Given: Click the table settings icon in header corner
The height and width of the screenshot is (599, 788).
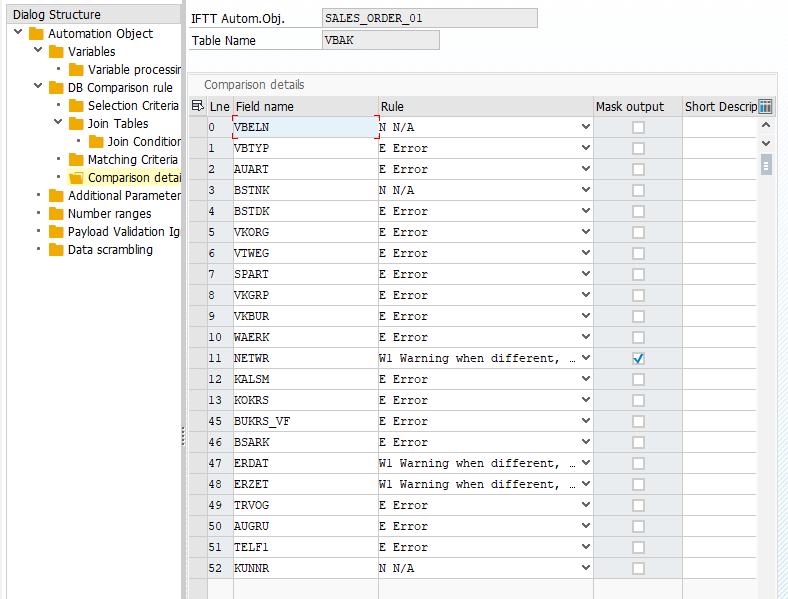Looking at the screenshot, I should [766, 107].
